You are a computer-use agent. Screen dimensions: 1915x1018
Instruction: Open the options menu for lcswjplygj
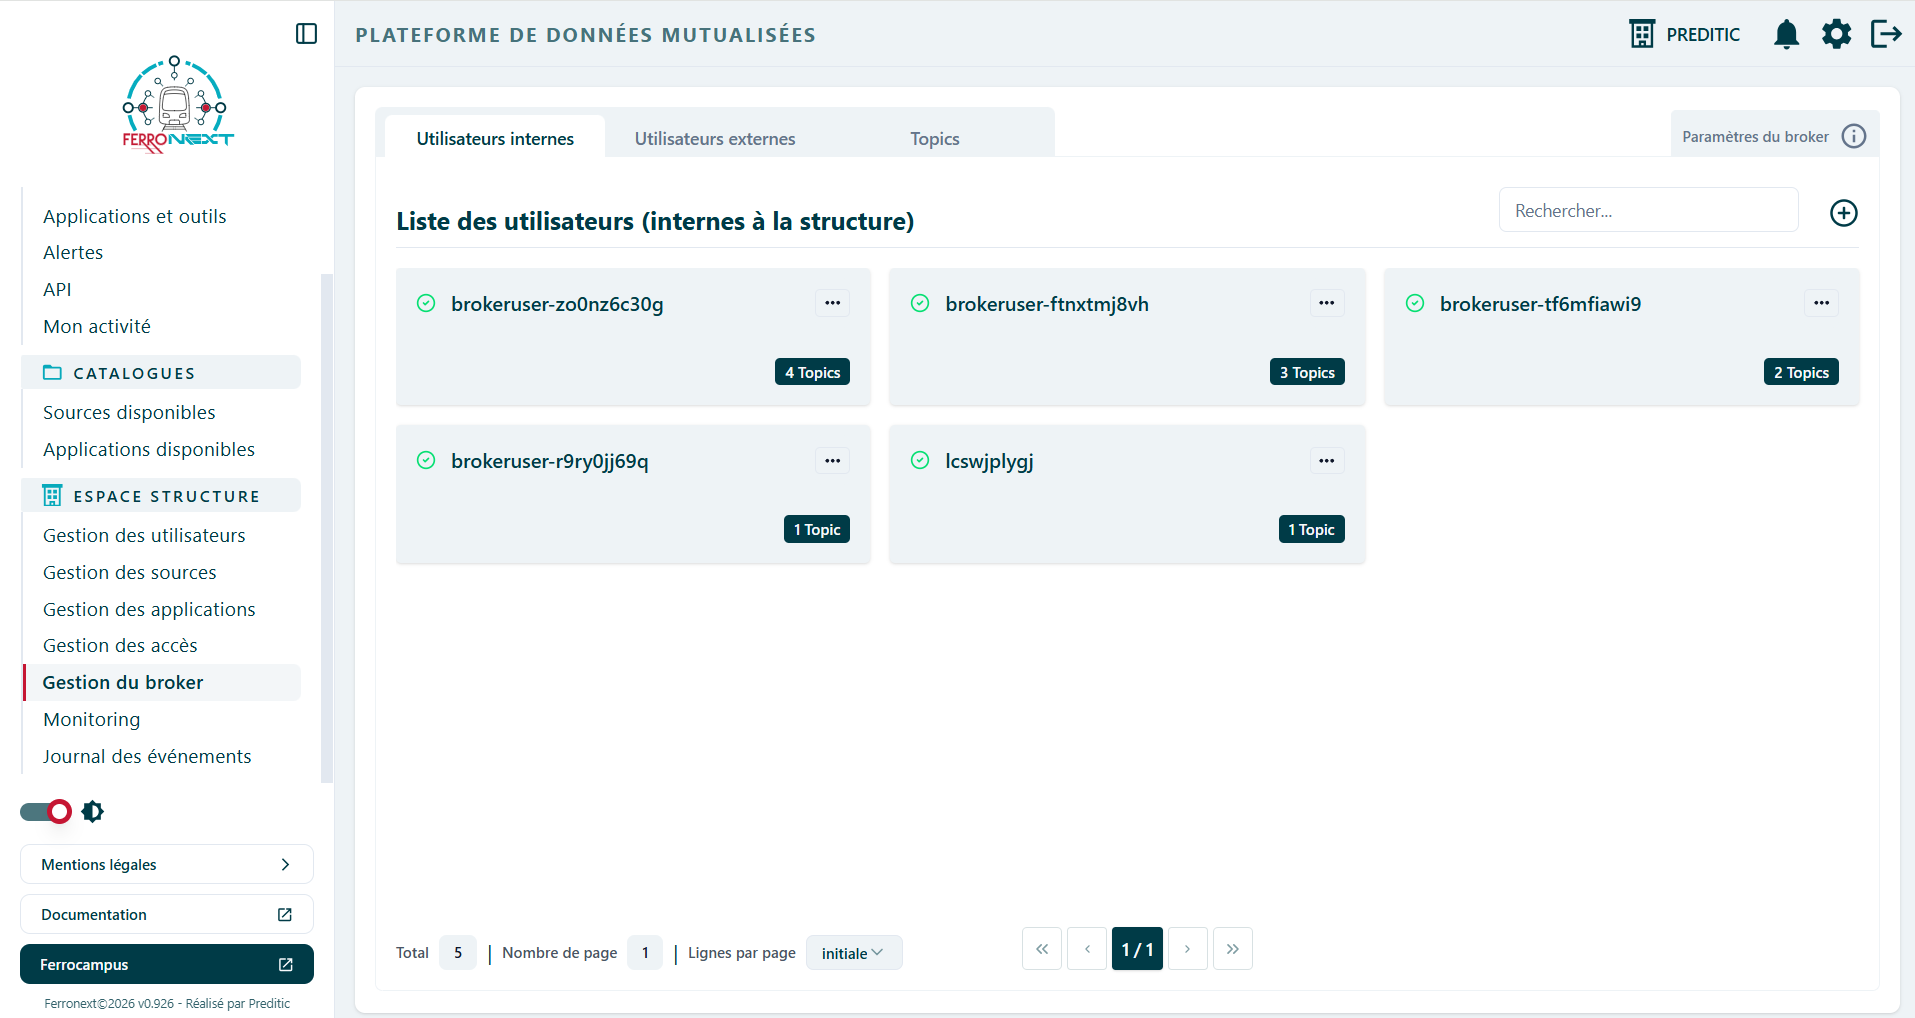pos(1327,461)
